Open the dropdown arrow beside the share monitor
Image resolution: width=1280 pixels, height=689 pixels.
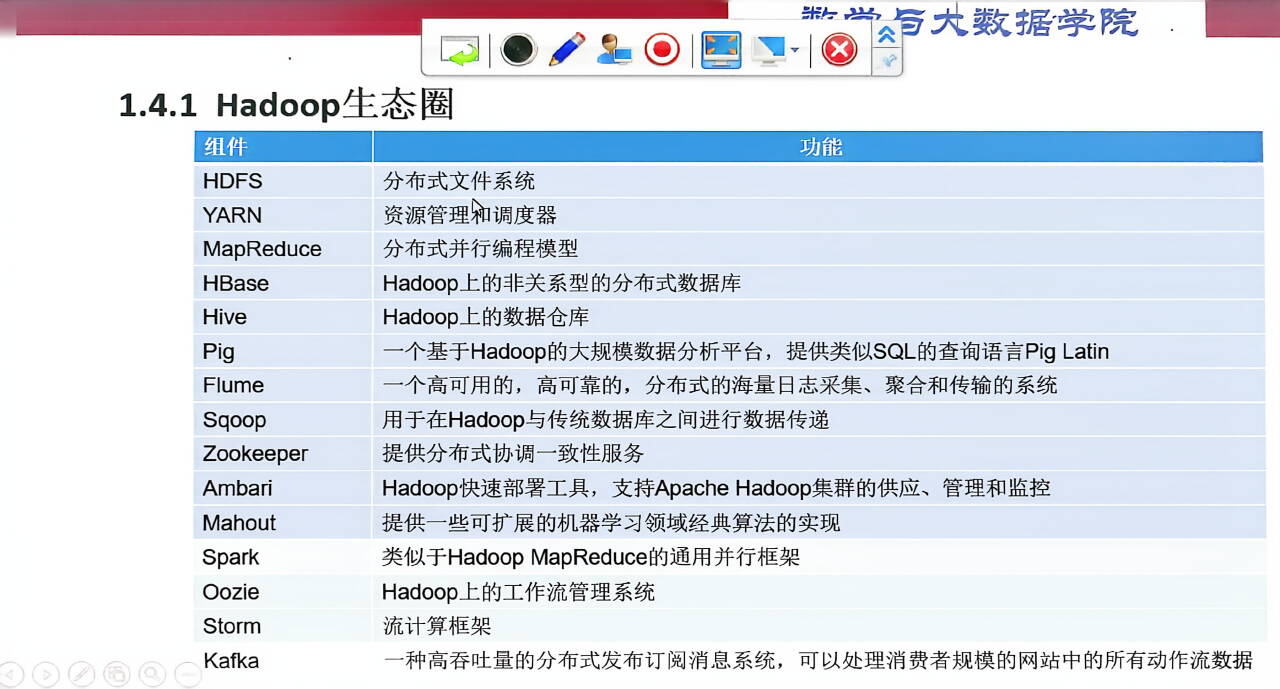point(795,49)
